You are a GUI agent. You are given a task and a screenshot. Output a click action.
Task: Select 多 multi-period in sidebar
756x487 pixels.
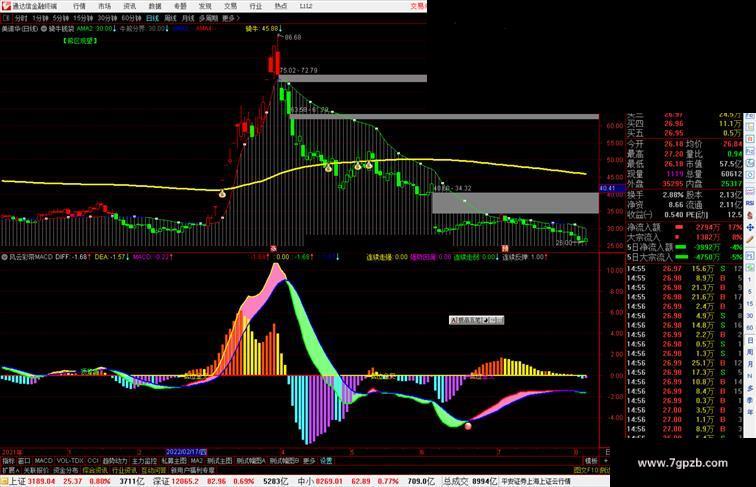pos(750,388)
